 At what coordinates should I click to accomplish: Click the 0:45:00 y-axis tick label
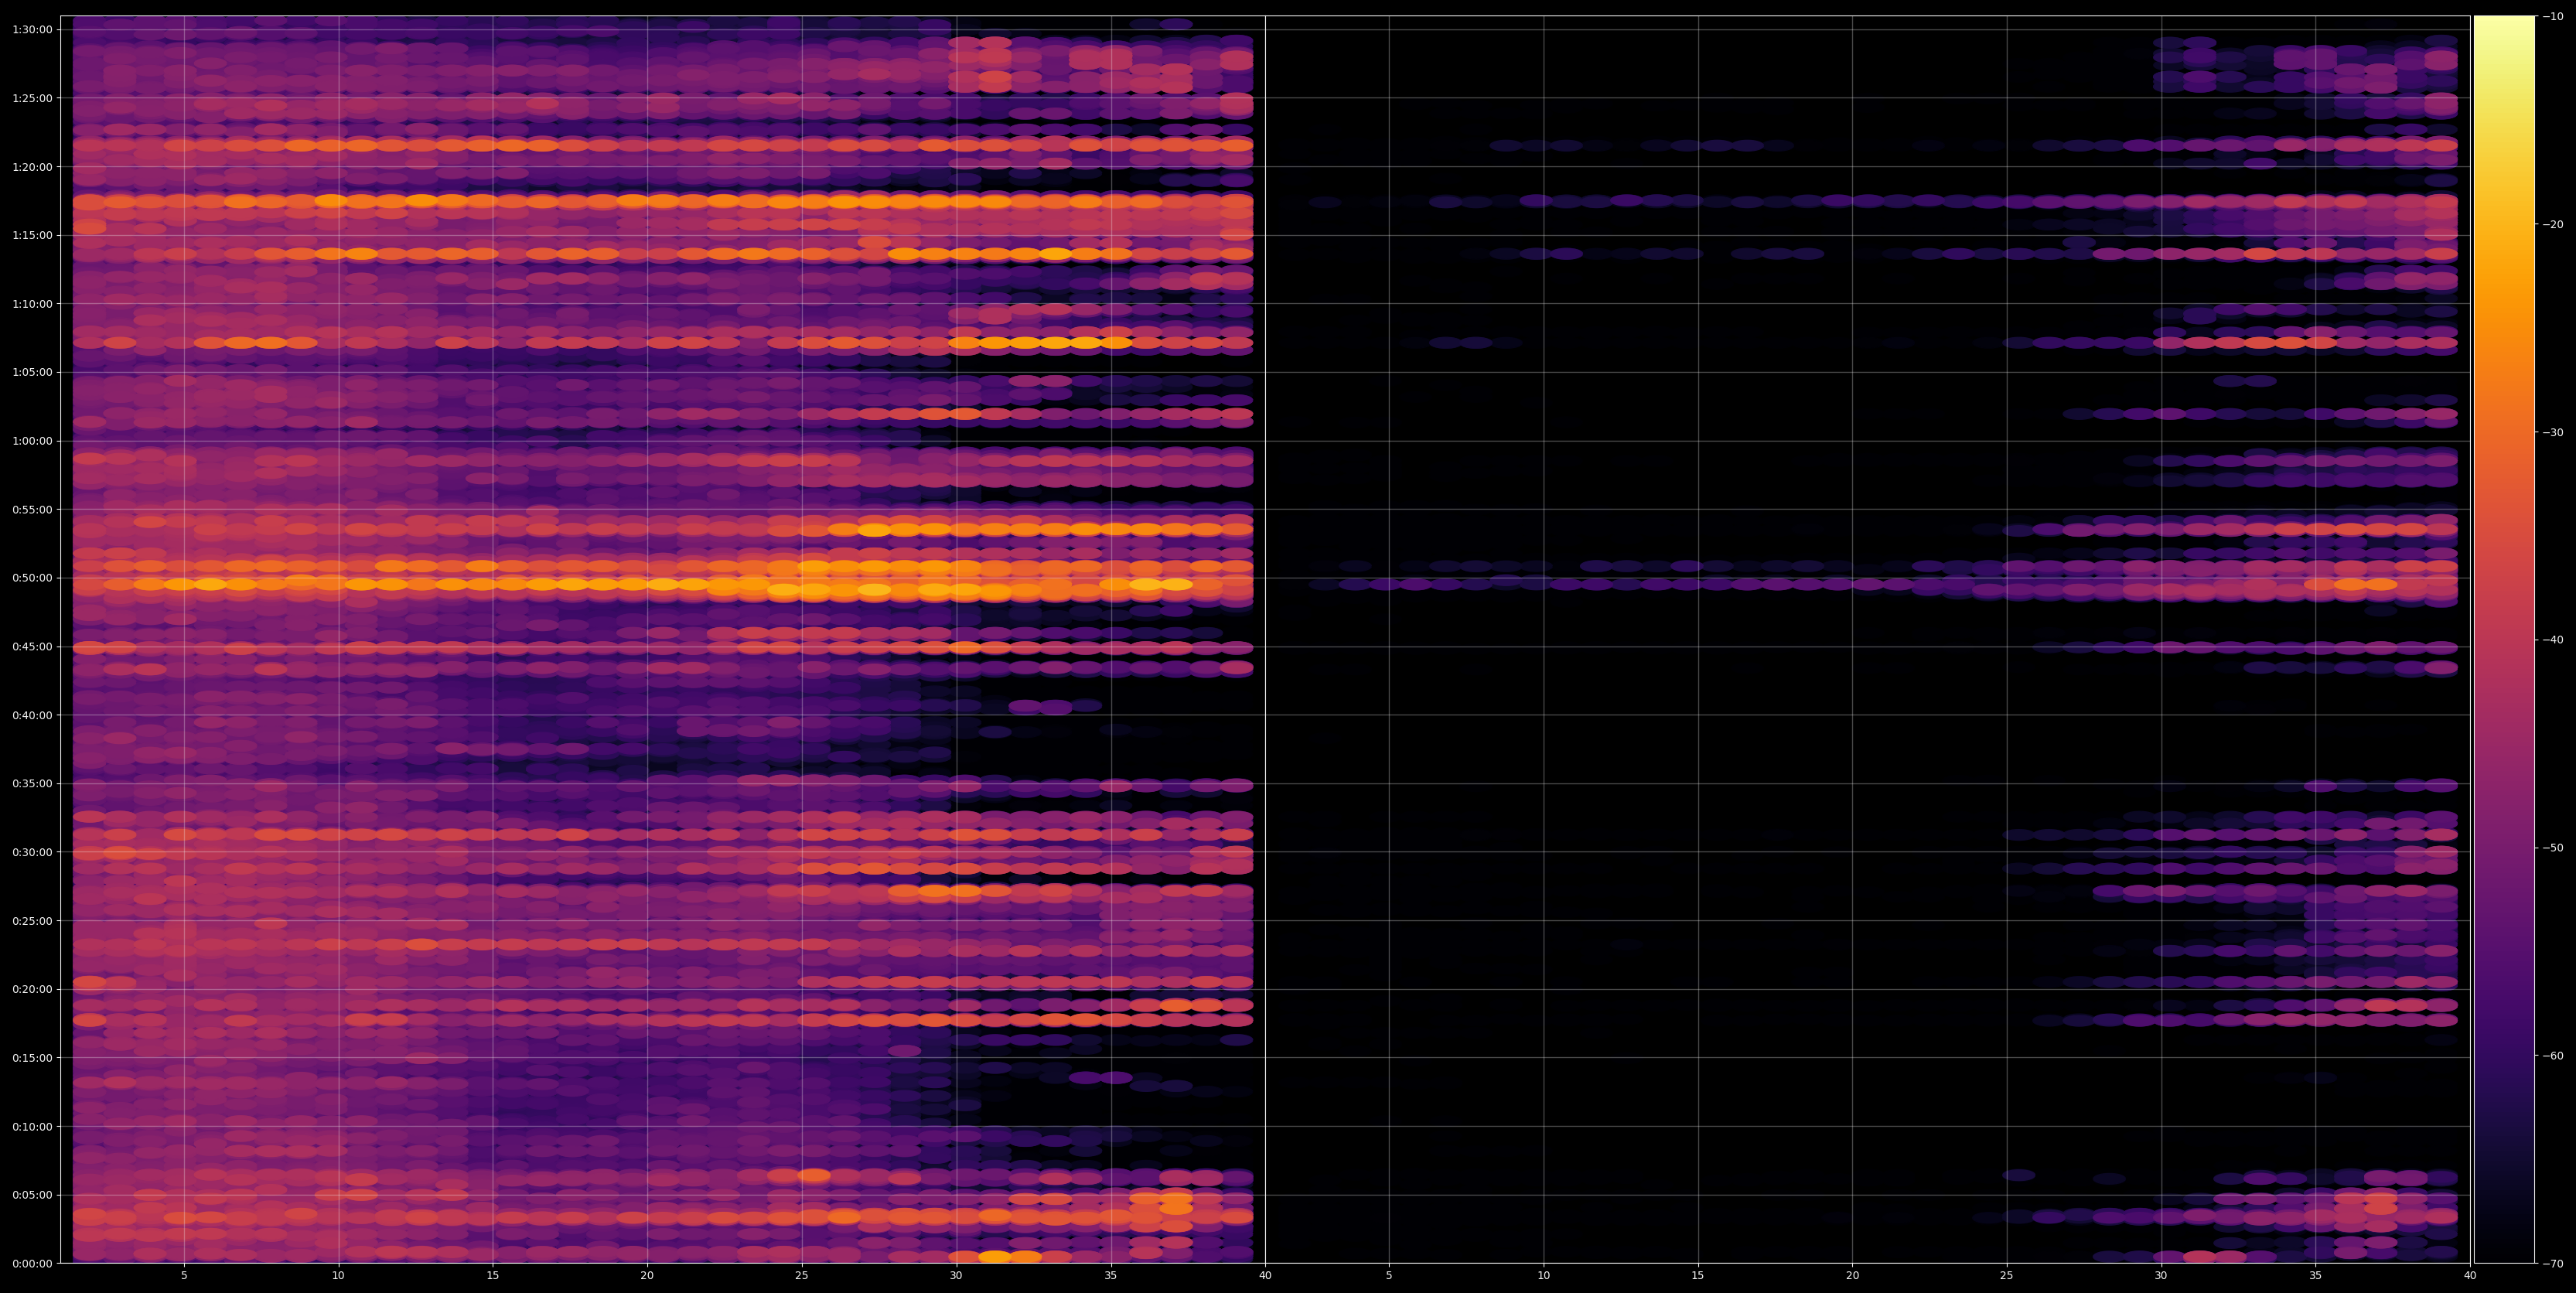coord(32,647)
